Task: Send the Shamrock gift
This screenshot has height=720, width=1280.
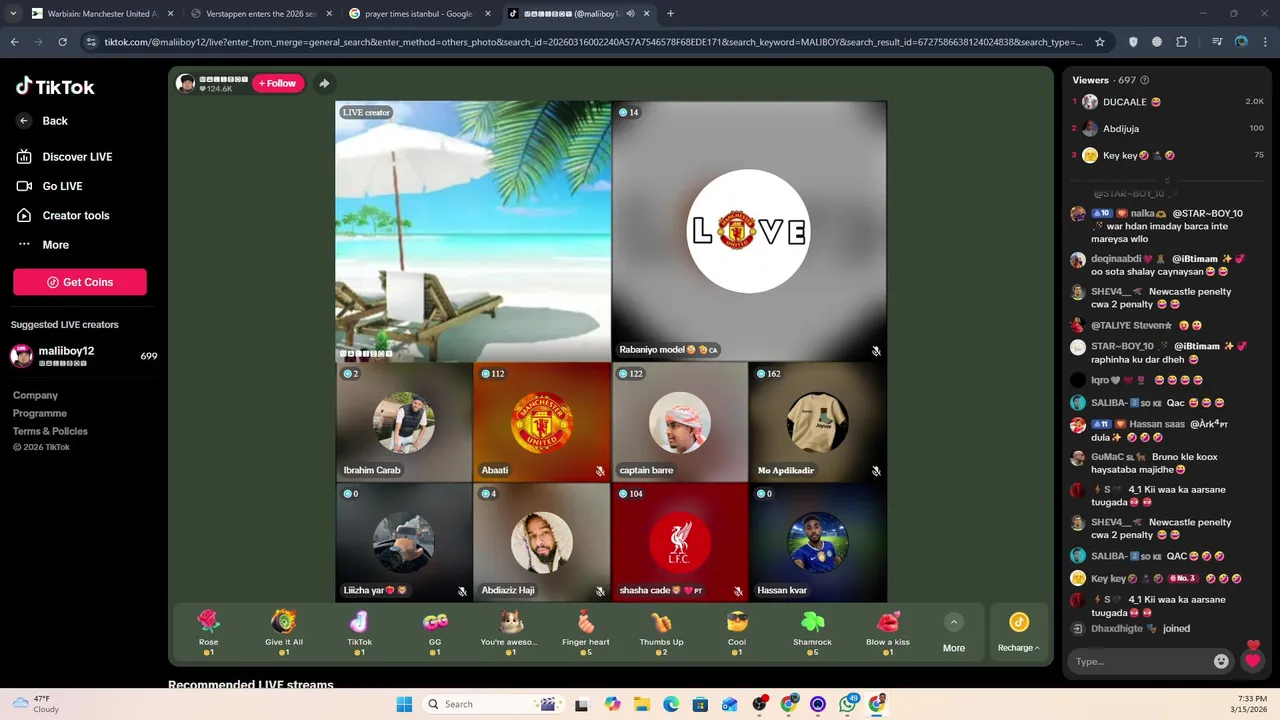Action: [812, 633]
